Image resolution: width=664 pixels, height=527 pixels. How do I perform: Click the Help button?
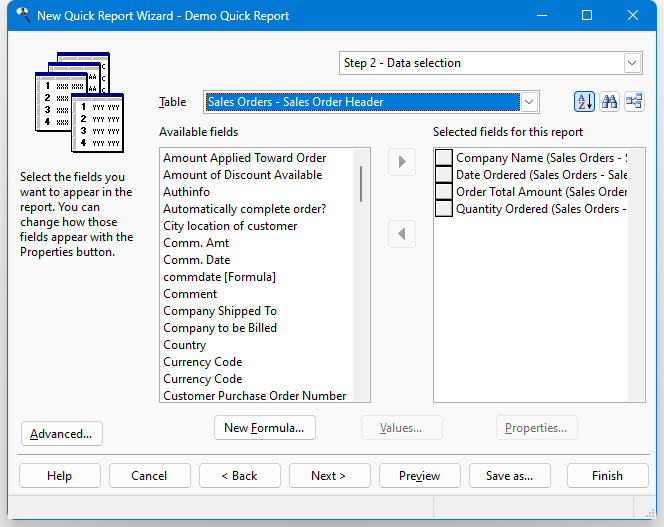coord(60,476)
